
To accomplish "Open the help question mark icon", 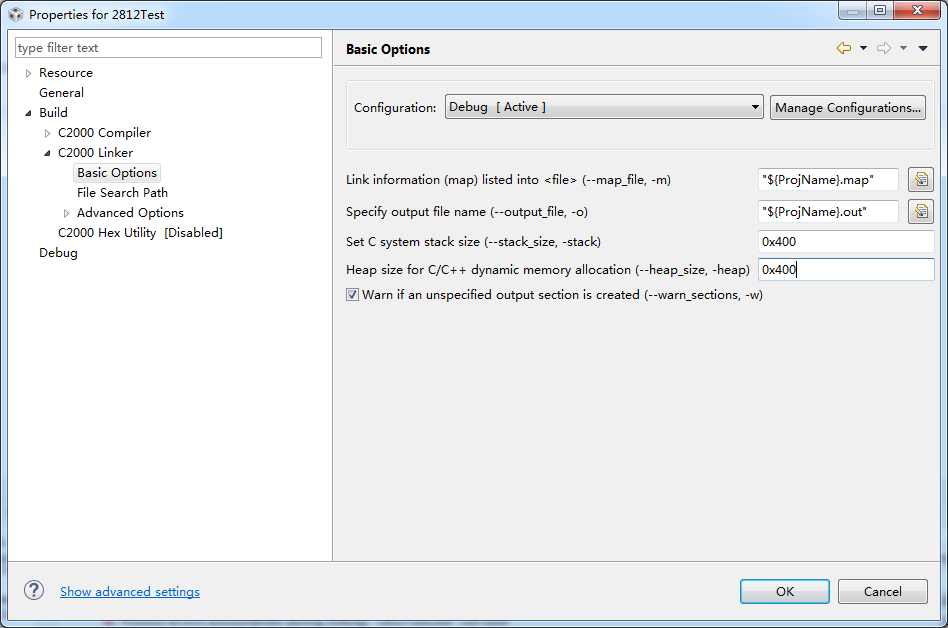I will (x=34, y=591).
